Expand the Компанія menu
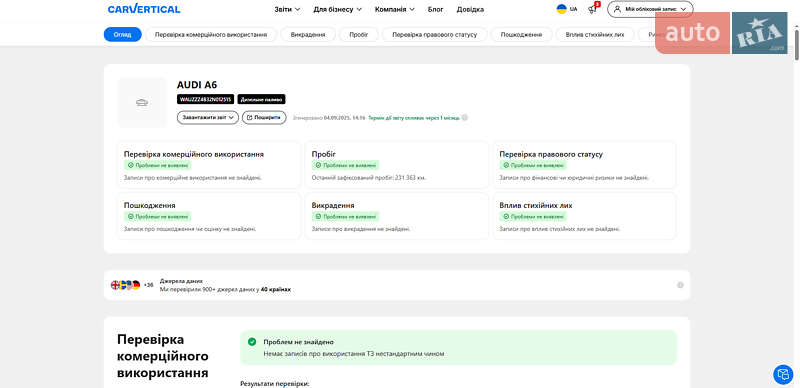Screen dimensions: 800x388 pyautogui.click(x=395, y=9)
